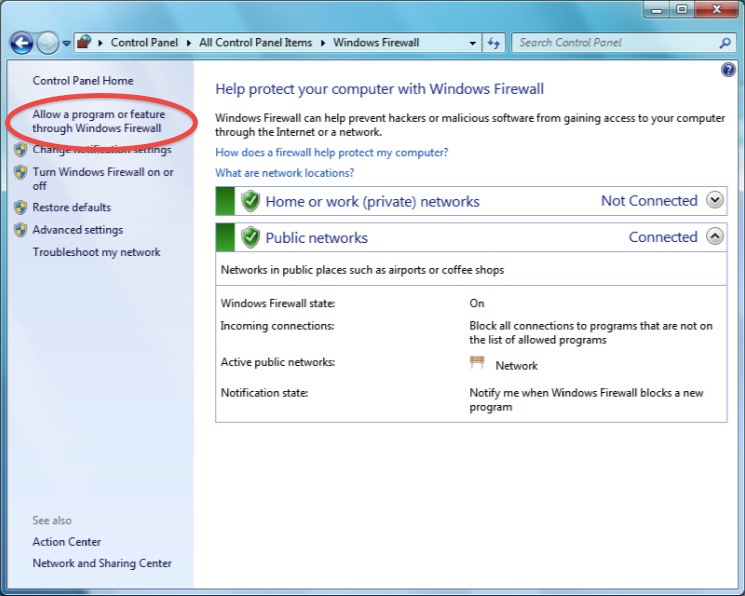Click the Not Connected status text
Image resolution: width=745 pixels, height=596 pixels.
pos(649,201)
